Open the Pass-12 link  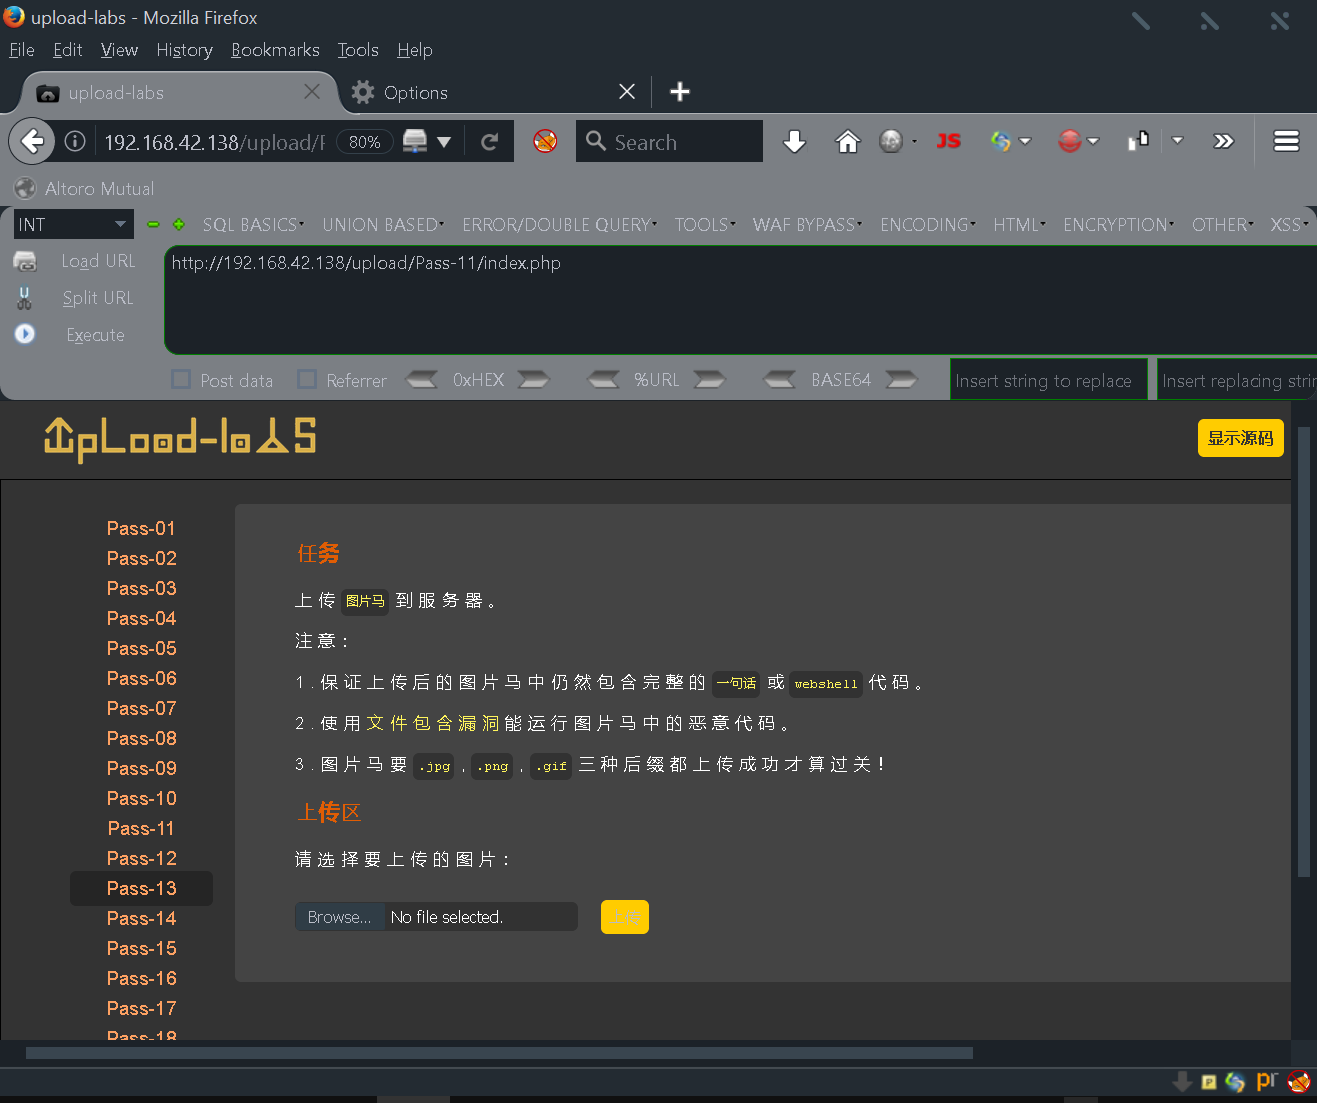click(x=141, y=858)
